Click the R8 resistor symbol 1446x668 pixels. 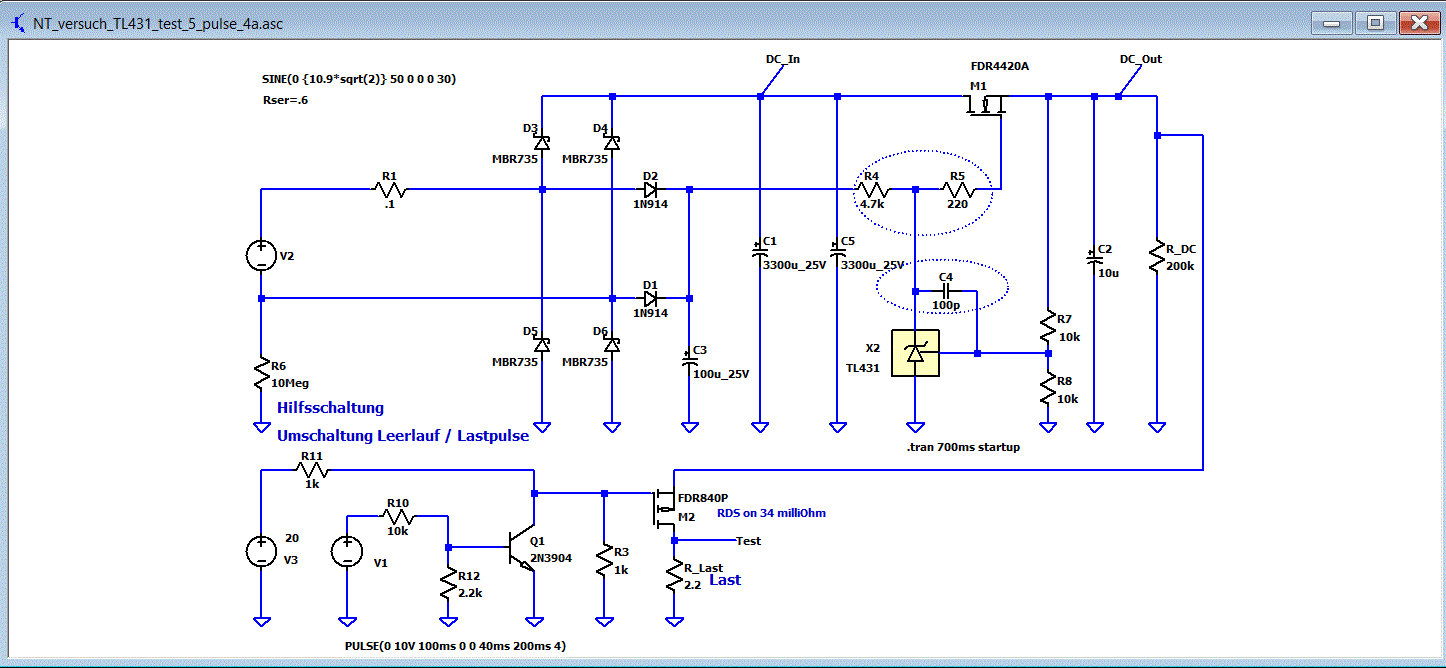click(x=1048, y=389)
